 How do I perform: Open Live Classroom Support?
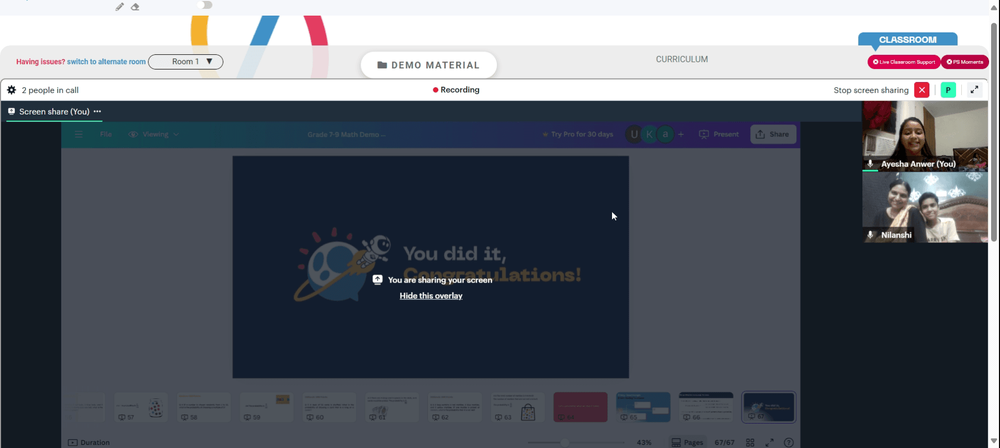tap(904, 62)
